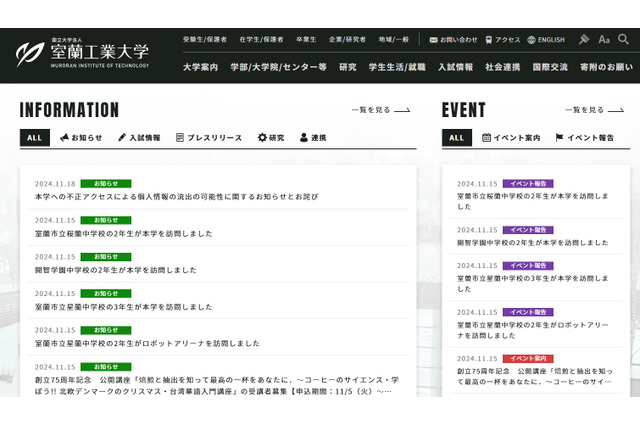Click the Muroran Institute of Technology logo
Image resolution: width=640 pixels, height=426 pixels.
[84, 52]
